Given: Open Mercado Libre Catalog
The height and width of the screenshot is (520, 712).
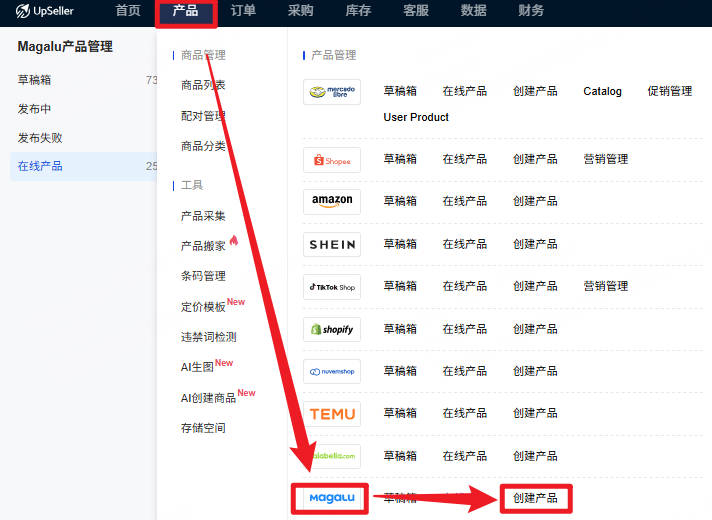Looking at the screenshot, I should tap(602, 91).
